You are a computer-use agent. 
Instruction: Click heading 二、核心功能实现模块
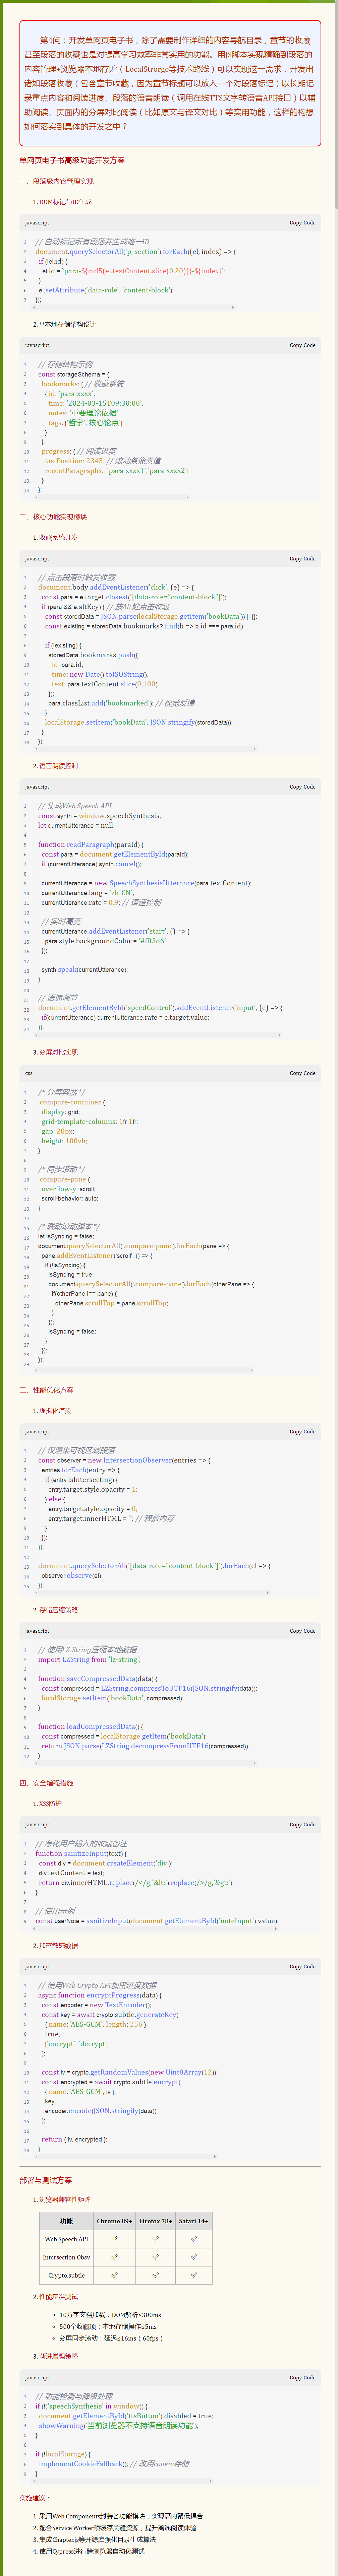tap(53, 517)
